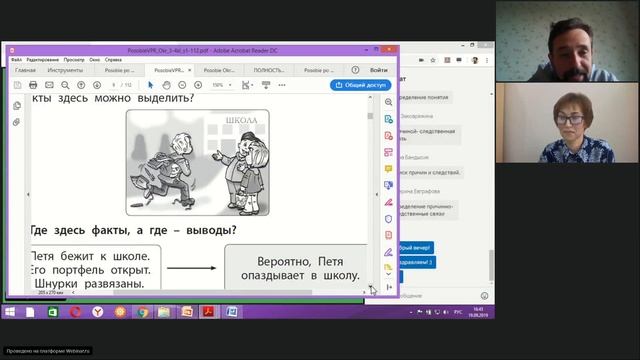Click the chat panel scrollbar
Screen dimensions: 640x360
pos(491,265)
